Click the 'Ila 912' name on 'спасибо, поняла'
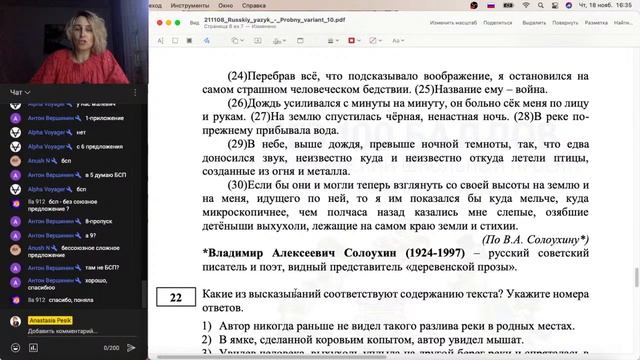 [x=36, y=300]
